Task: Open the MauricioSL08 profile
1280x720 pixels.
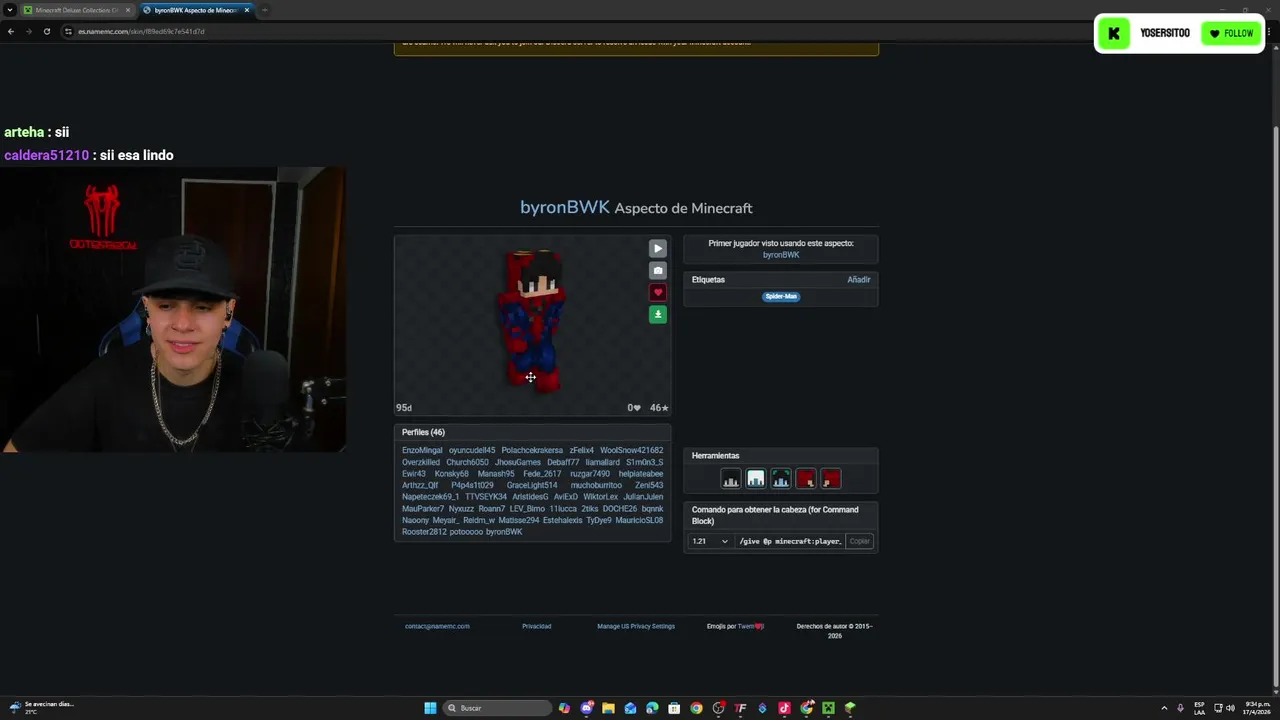Action: coord(639,520)
